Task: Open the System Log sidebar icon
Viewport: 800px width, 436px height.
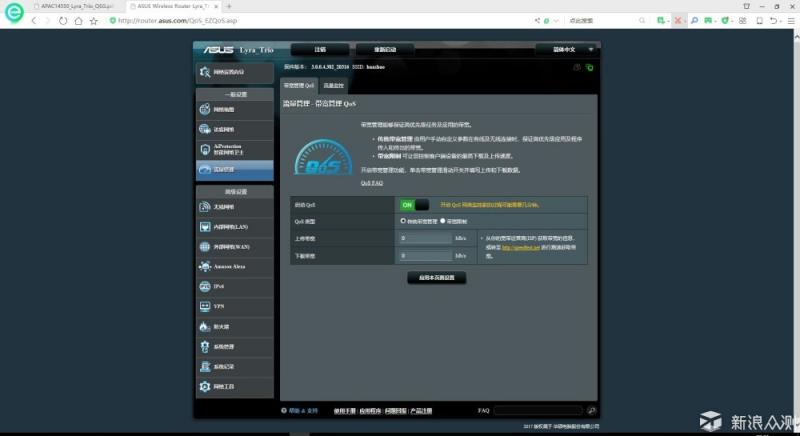Action: tap(205, 366)
